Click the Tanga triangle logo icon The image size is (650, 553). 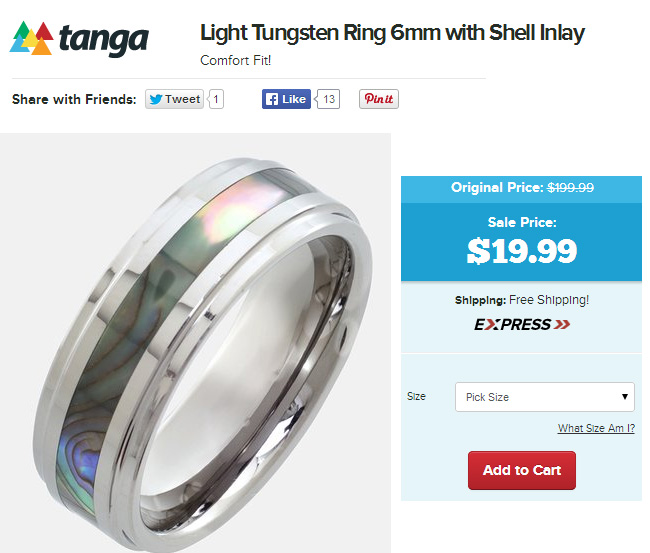coord(32,38)
